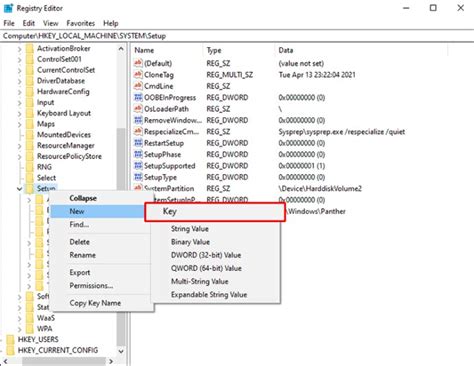Image resolution: width=474 pixels, height=366 pixels.
Task: Expand the DriverDatabase tree node
Action: [19, 82]
